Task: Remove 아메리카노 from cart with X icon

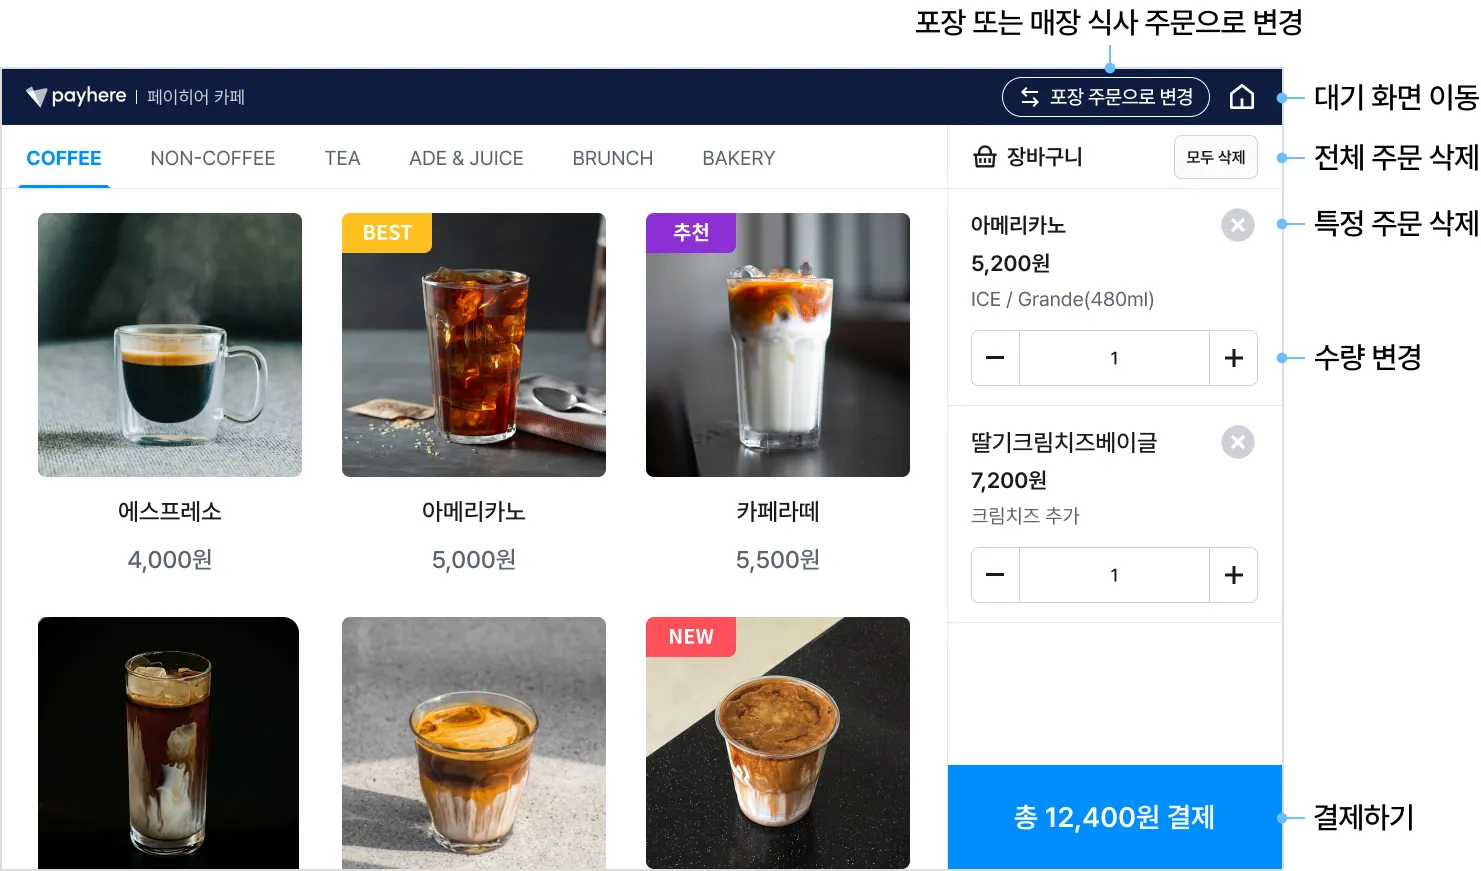Action: coord(1238,225)
